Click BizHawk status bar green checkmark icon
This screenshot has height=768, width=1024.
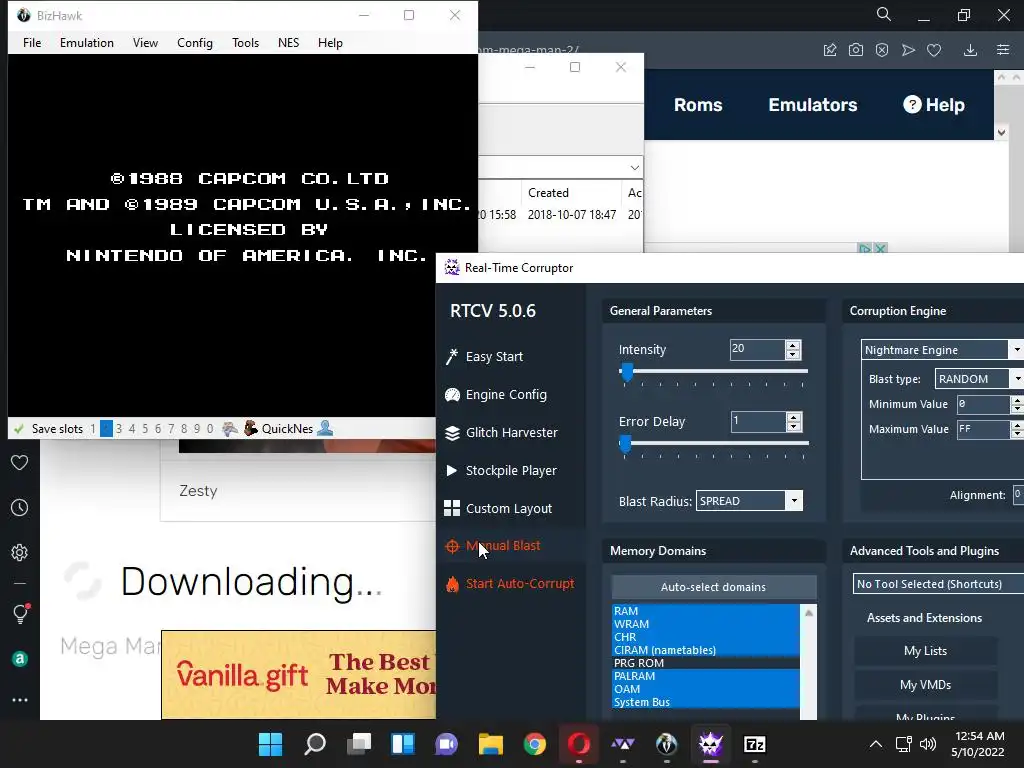tap(19, 429)
